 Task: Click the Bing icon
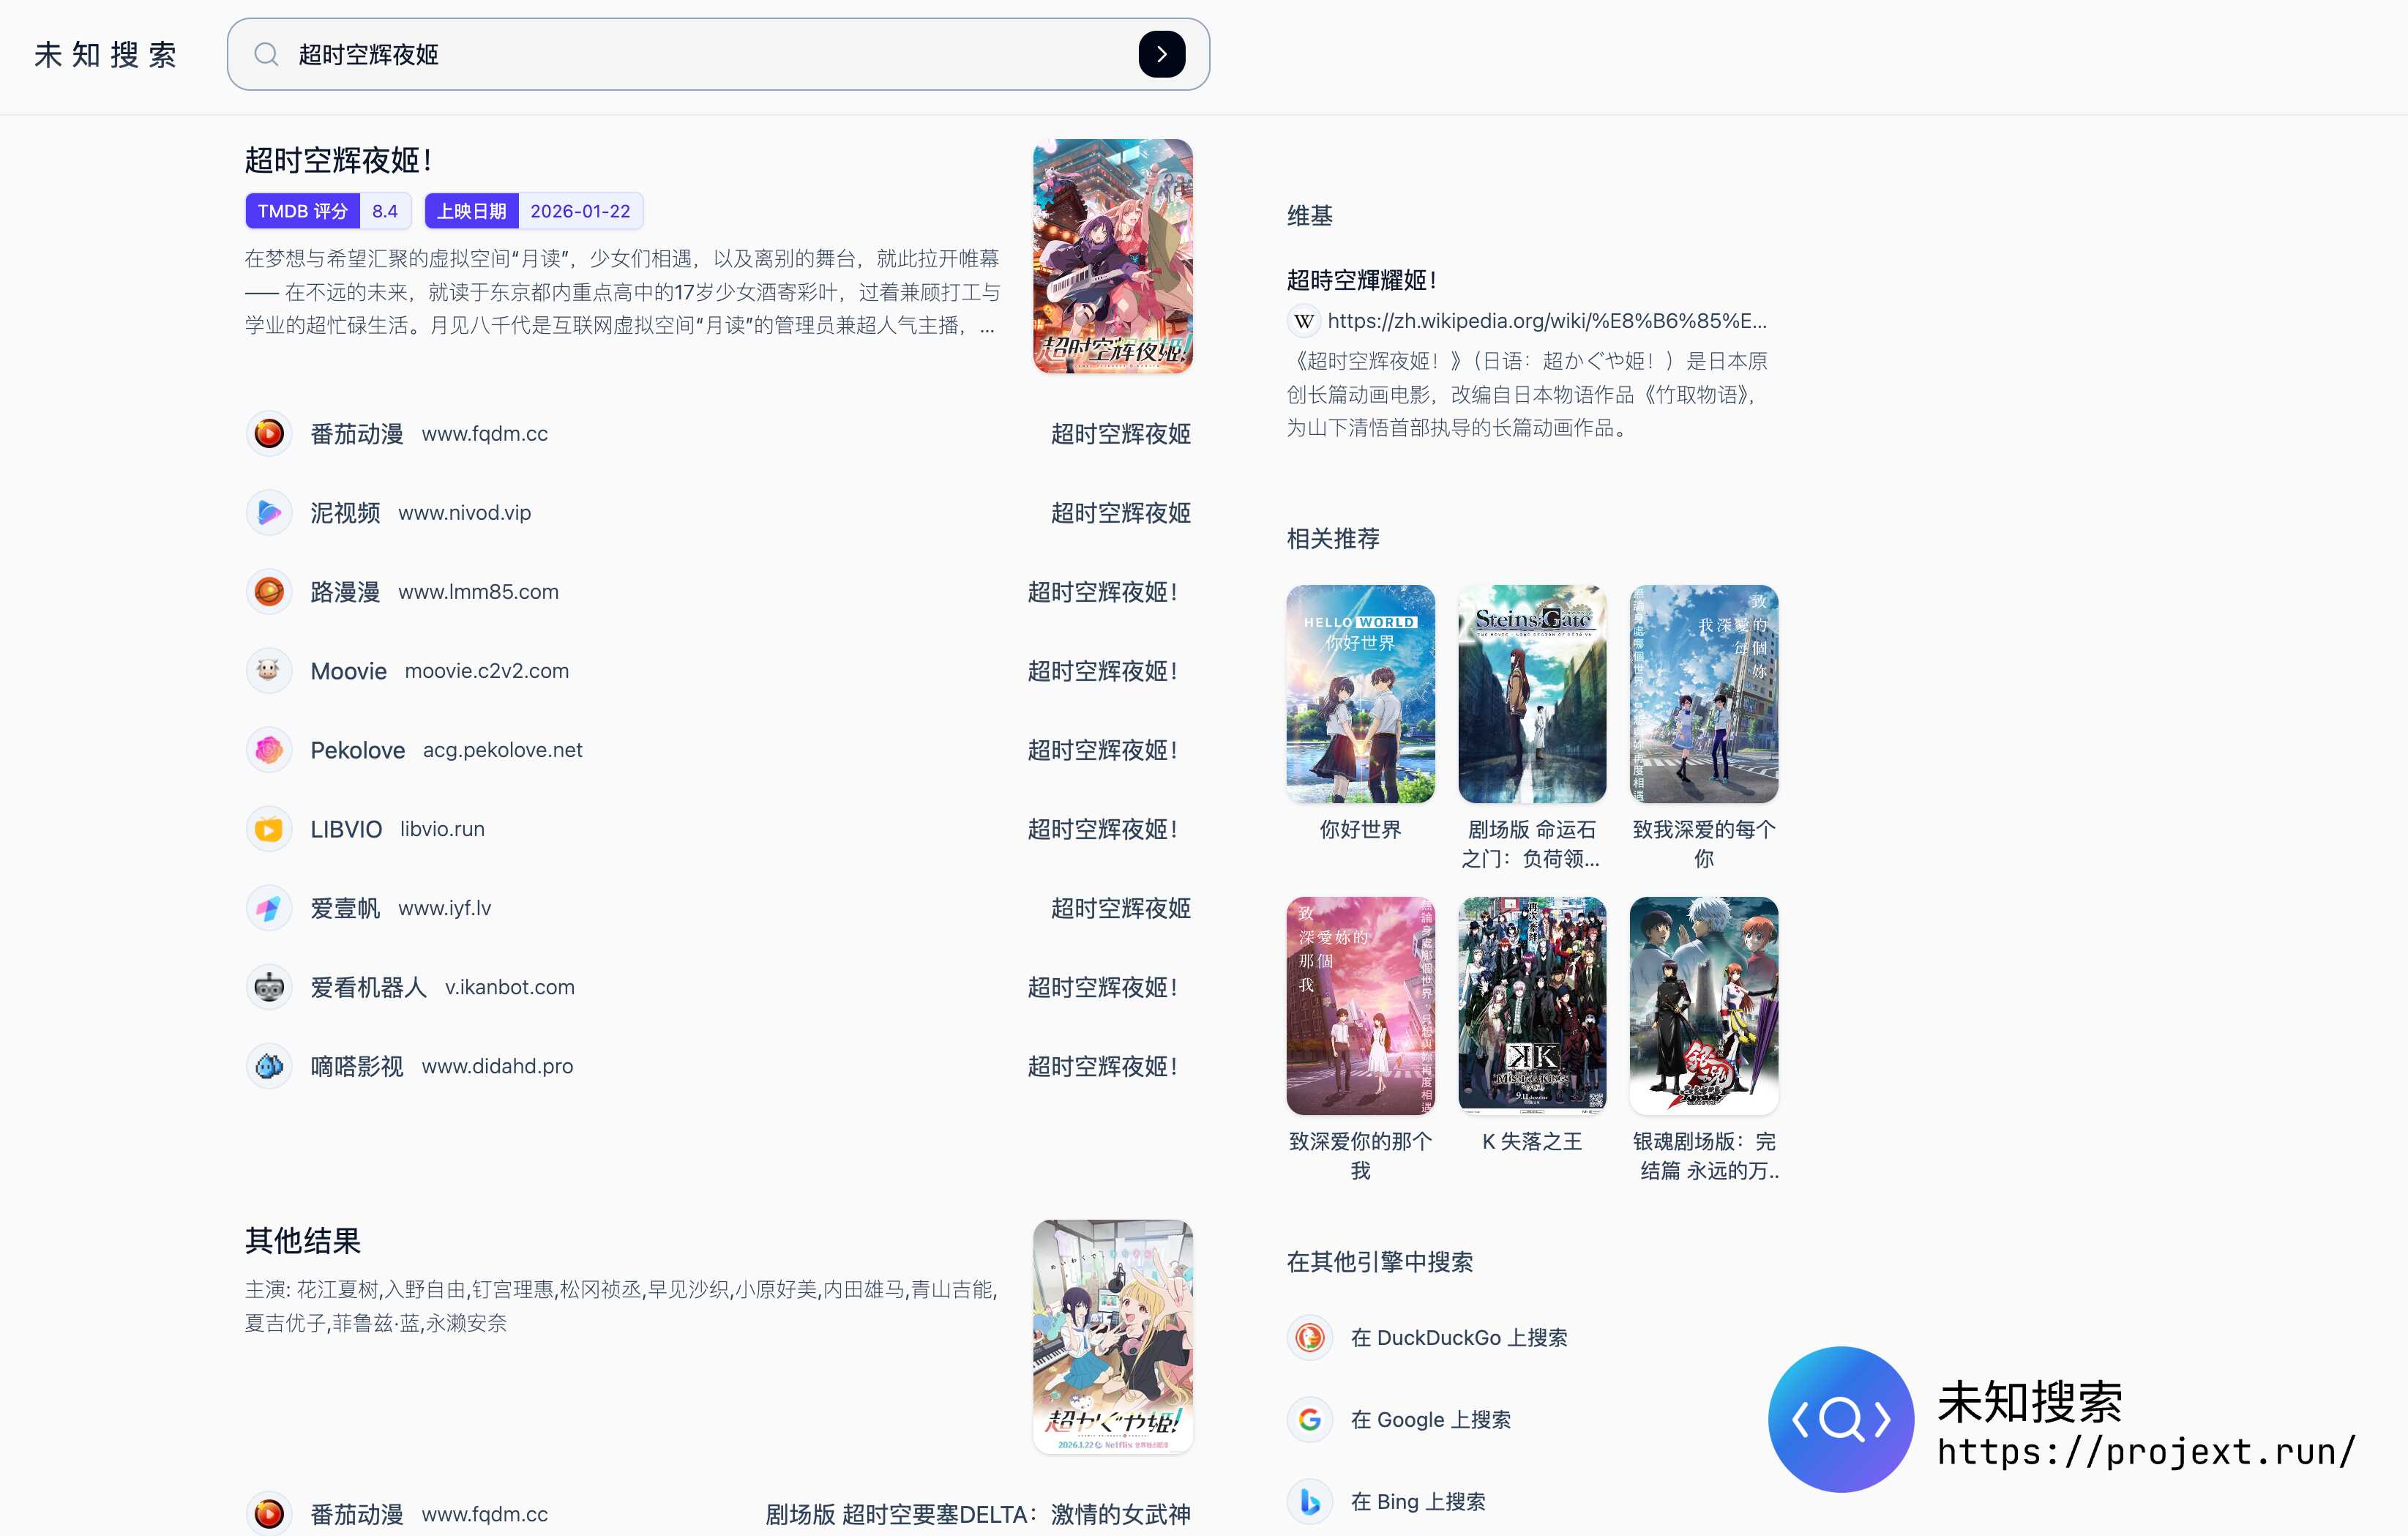coord(1310,1502)
